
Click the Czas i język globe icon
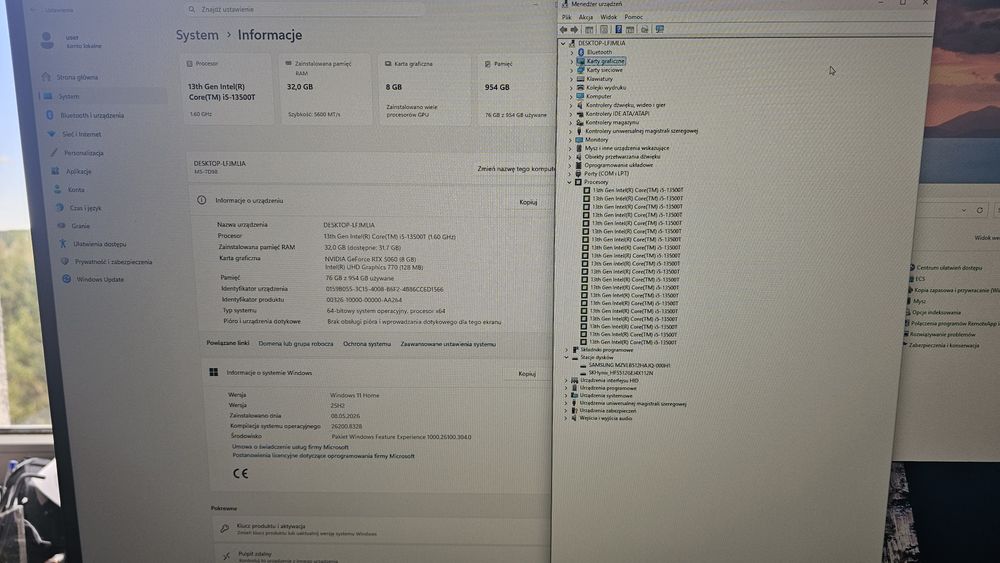59,207
